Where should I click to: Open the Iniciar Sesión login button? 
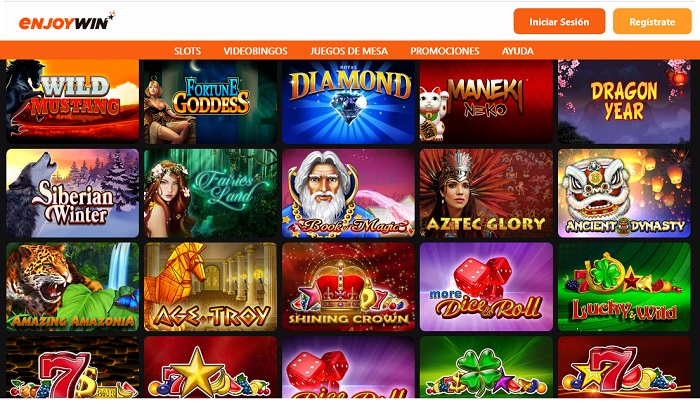click(x=559, y=21)
